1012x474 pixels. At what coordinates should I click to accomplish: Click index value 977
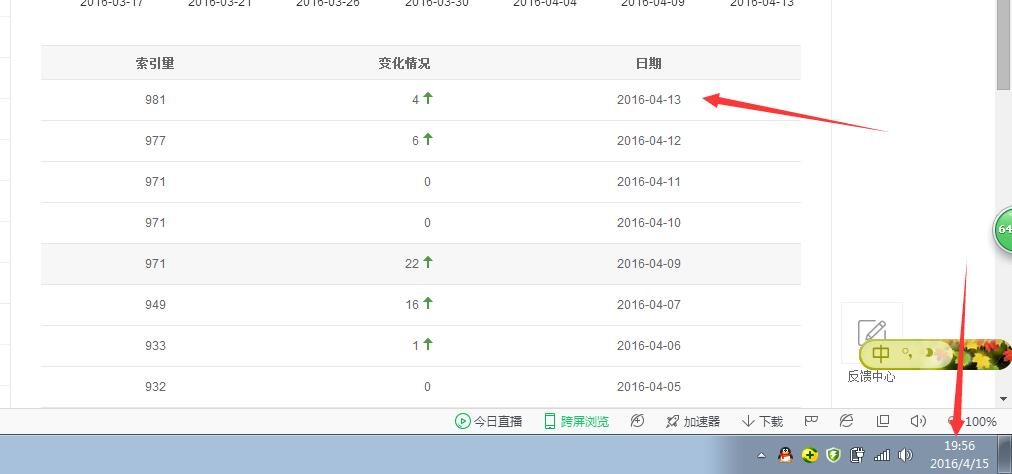coord(156,141)
